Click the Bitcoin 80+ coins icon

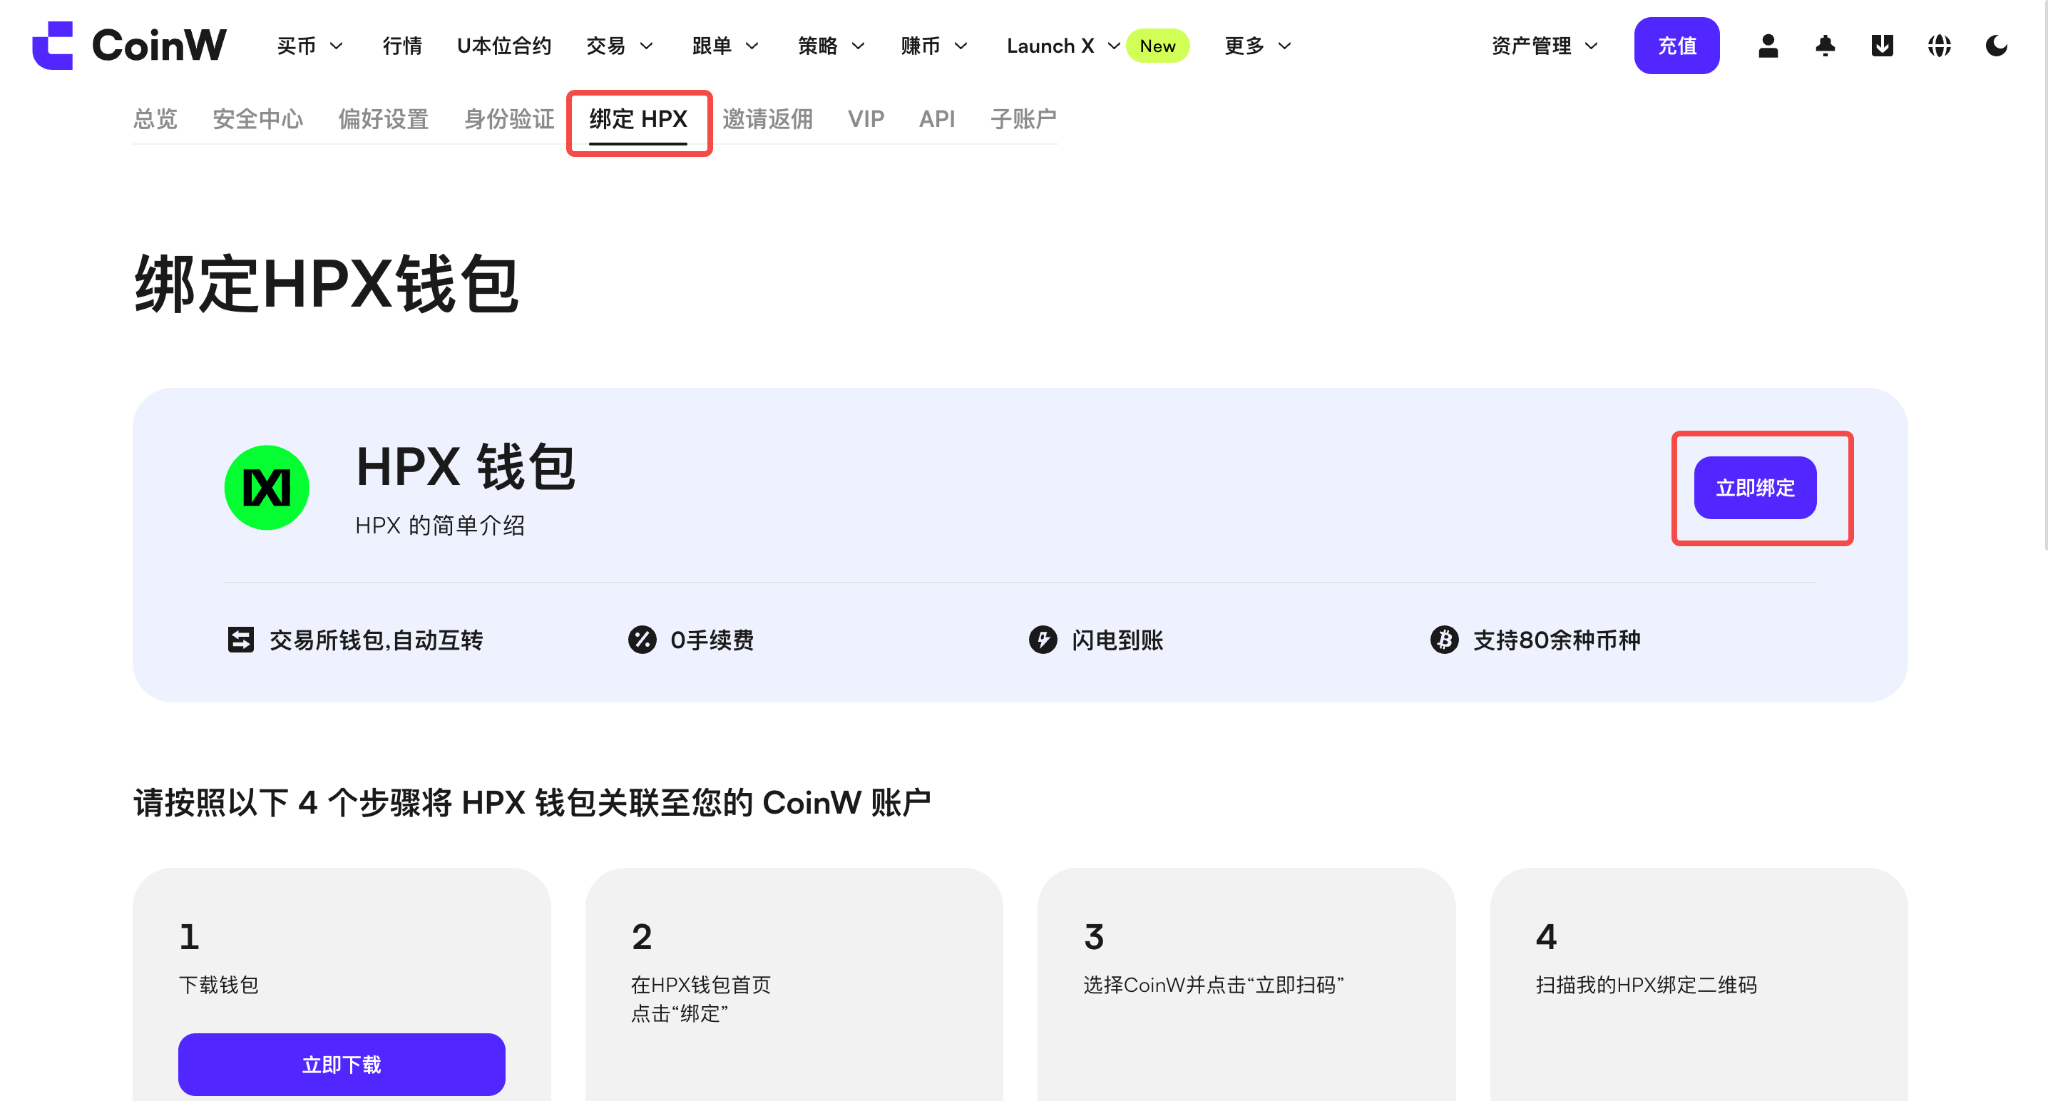click(x=1444, y=639)
